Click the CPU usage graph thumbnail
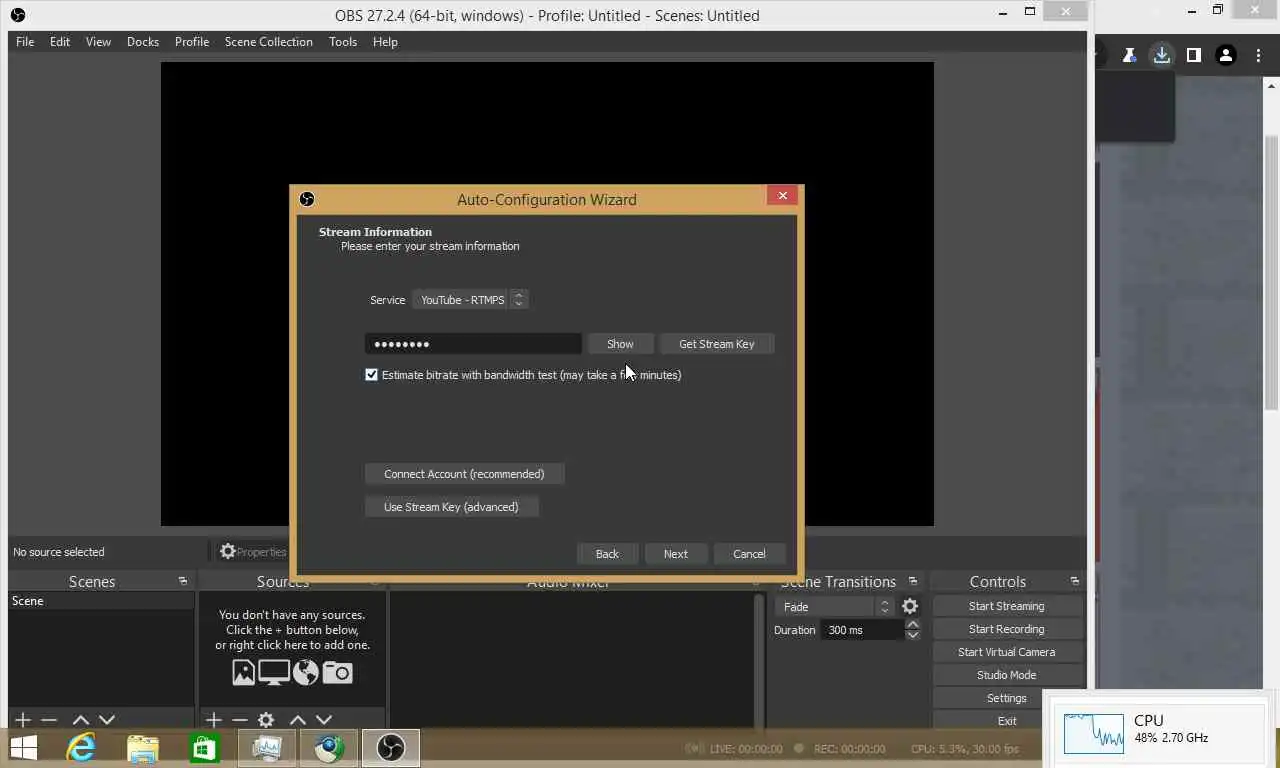1280x768 pixels. (x=1094, y=733)
